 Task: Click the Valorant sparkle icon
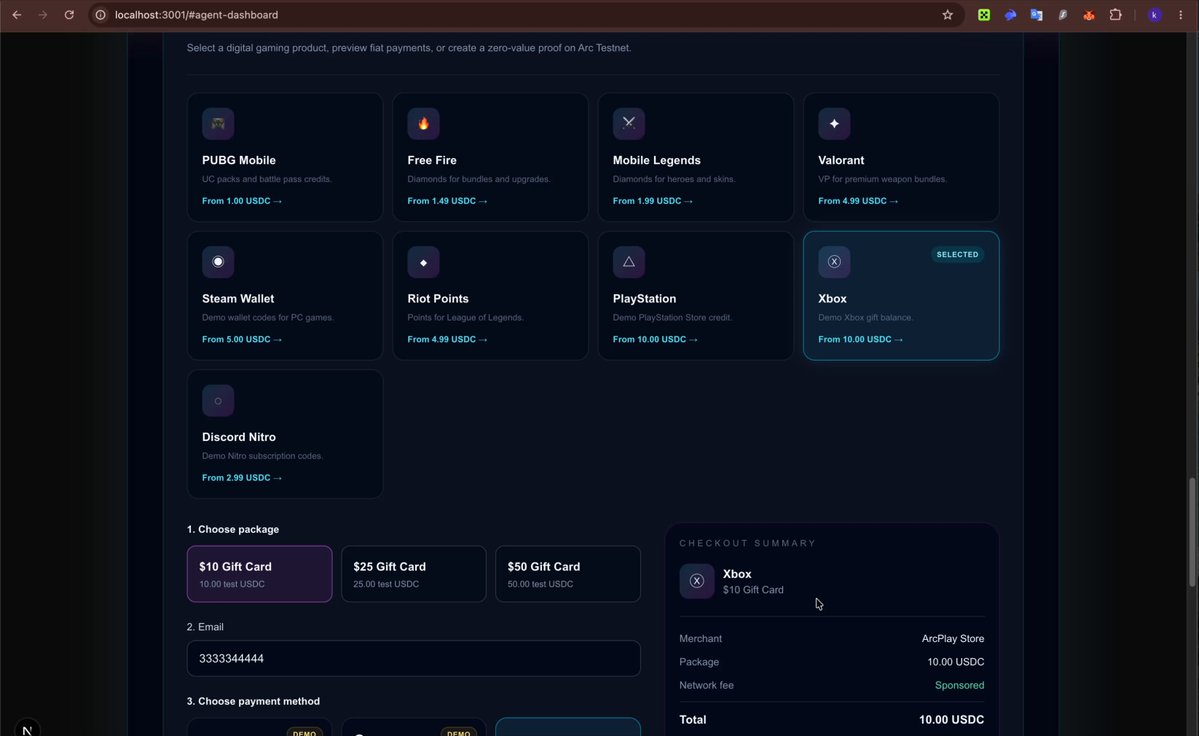click(x=834, y=124)
